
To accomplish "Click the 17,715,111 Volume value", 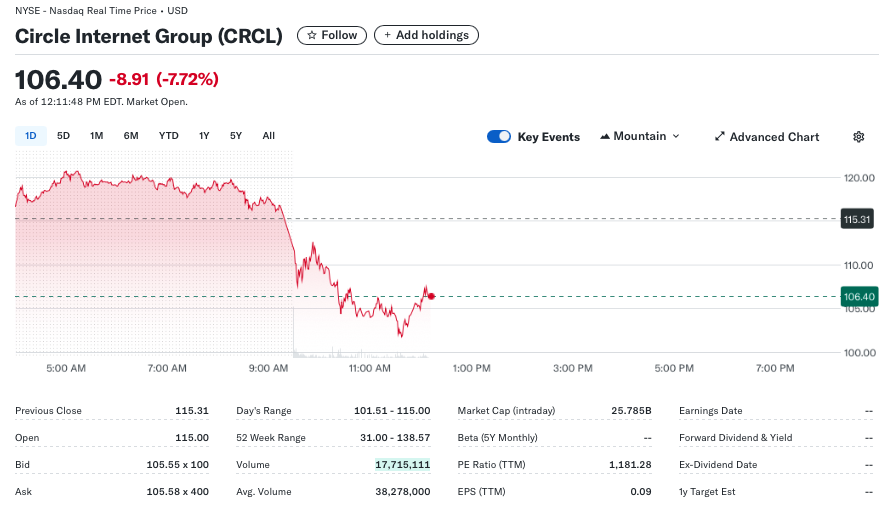I will coord(402,464).
